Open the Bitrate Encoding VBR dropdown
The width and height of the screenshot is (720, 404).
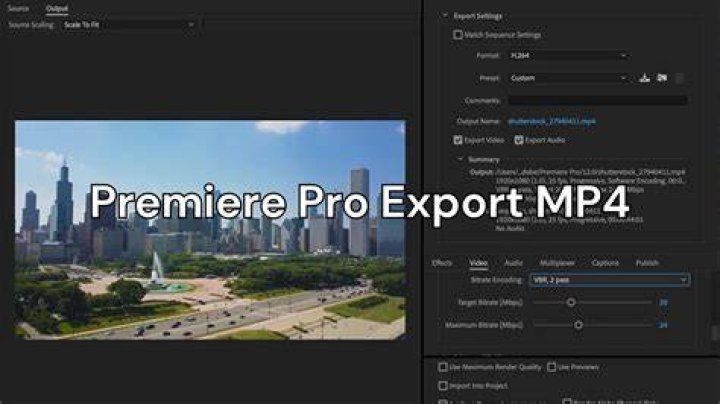609,280
